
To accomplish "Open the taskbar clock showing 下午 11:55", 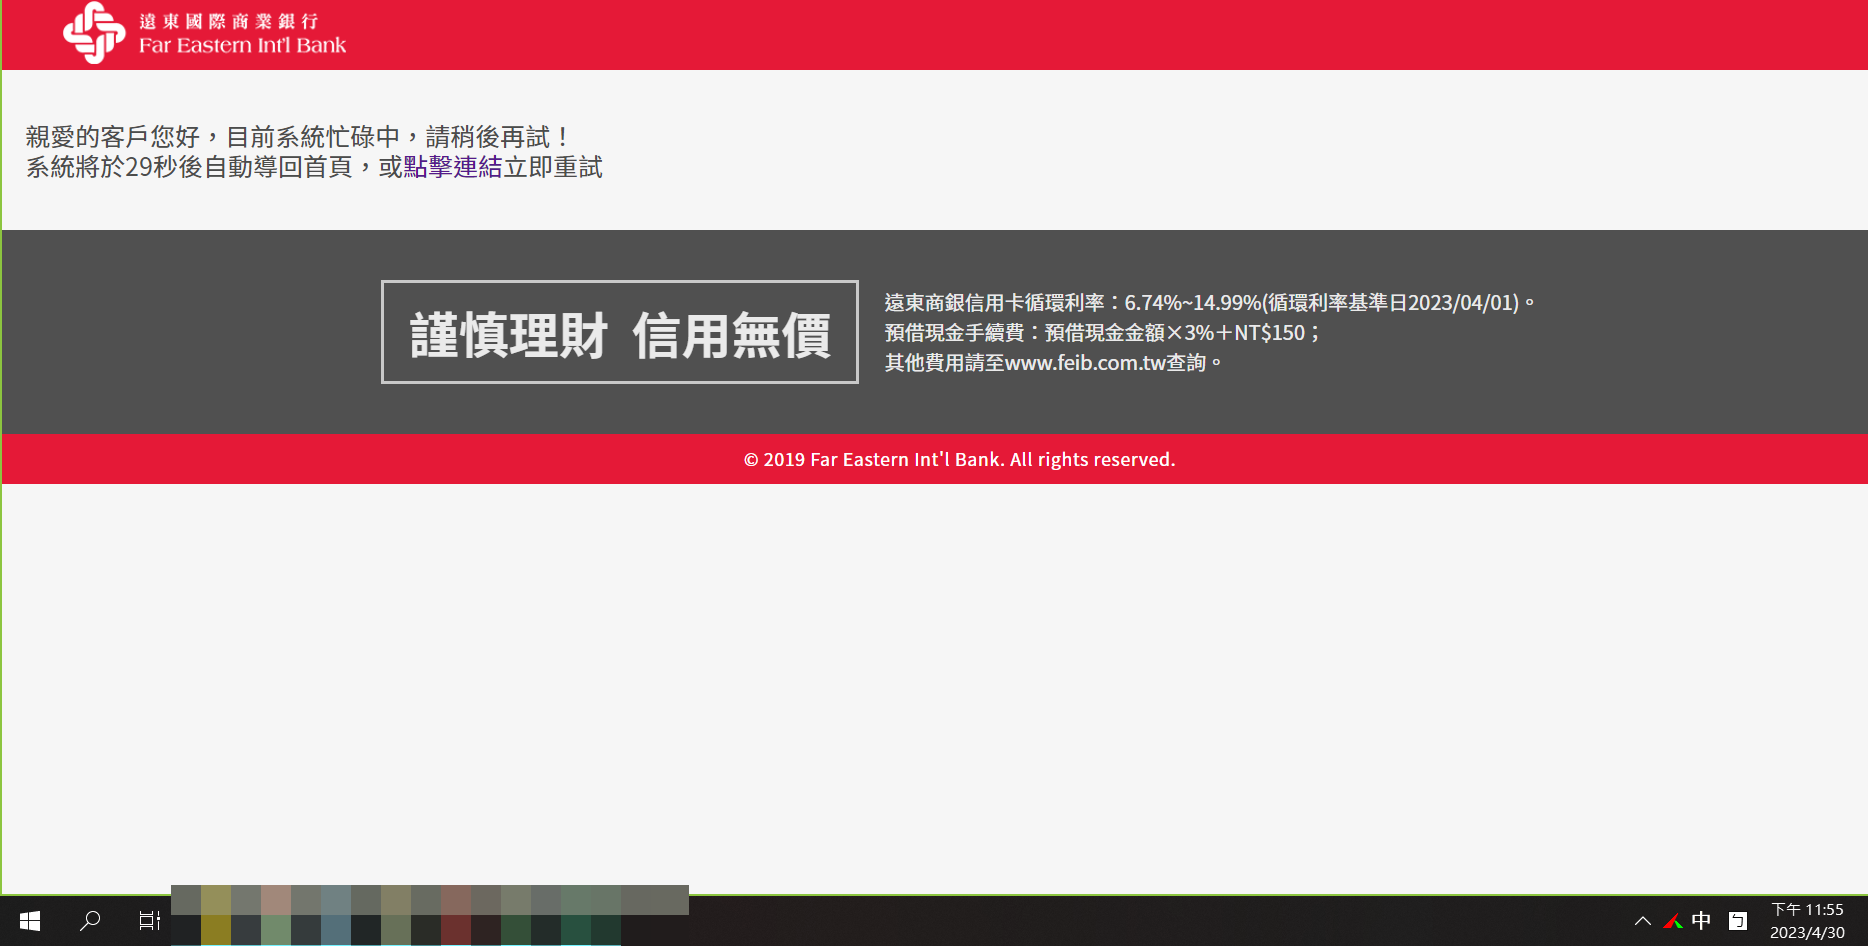I will tap(1807, 910).
